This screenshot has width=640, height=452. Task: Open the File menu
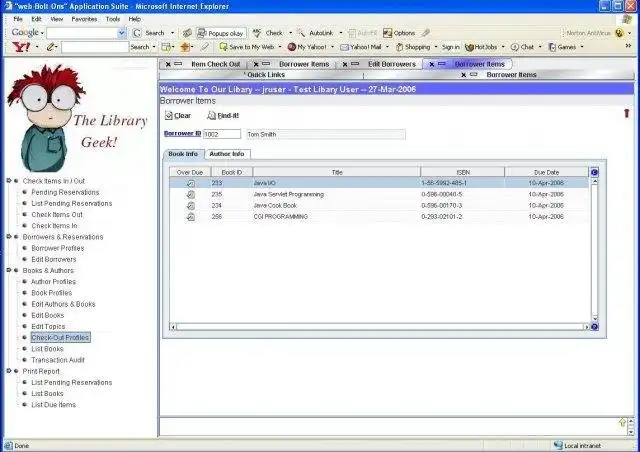click(18, 19)
